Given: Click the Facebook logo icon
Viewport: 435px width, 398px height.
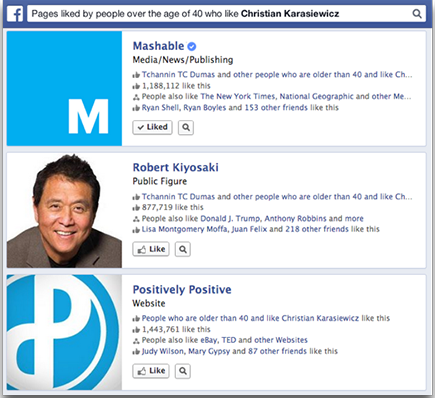Looking at the screenshot, I should click(x=15, y=14).
